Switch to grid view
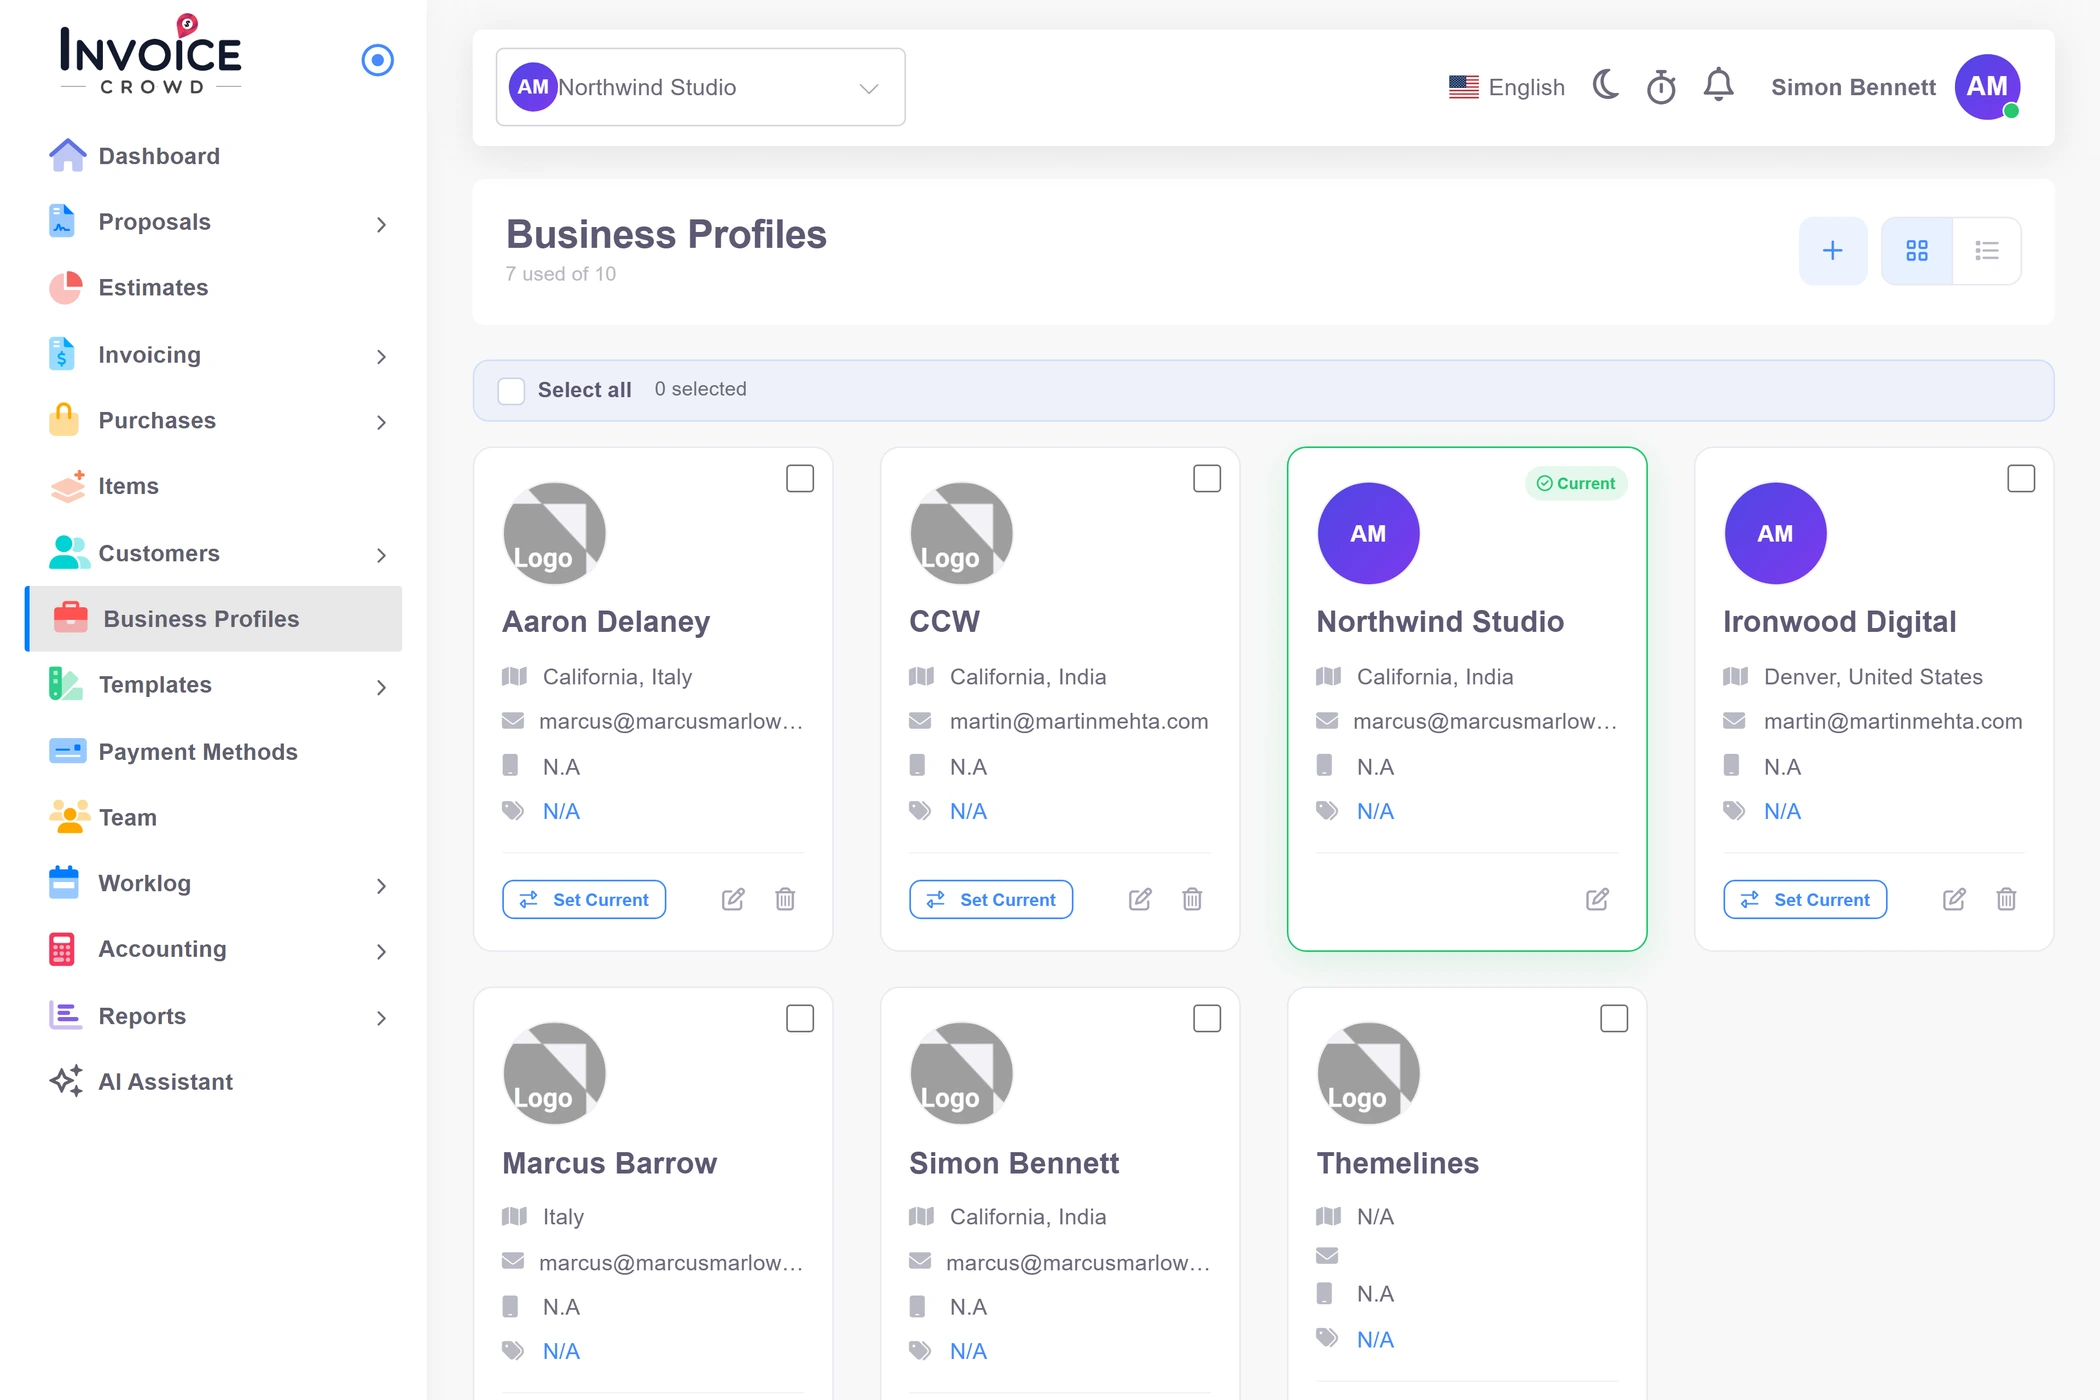 pyautogui.click(x=1916, y=251)
